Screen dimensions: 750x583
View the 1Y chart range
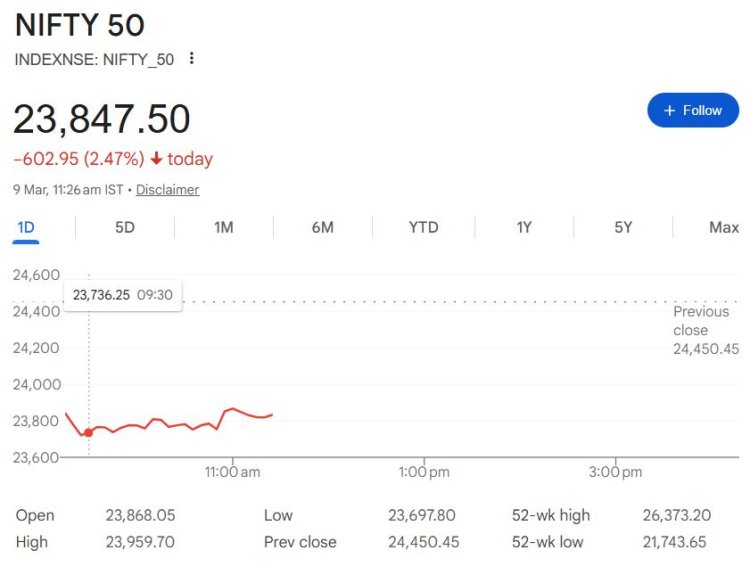click(x=524, y=228)
